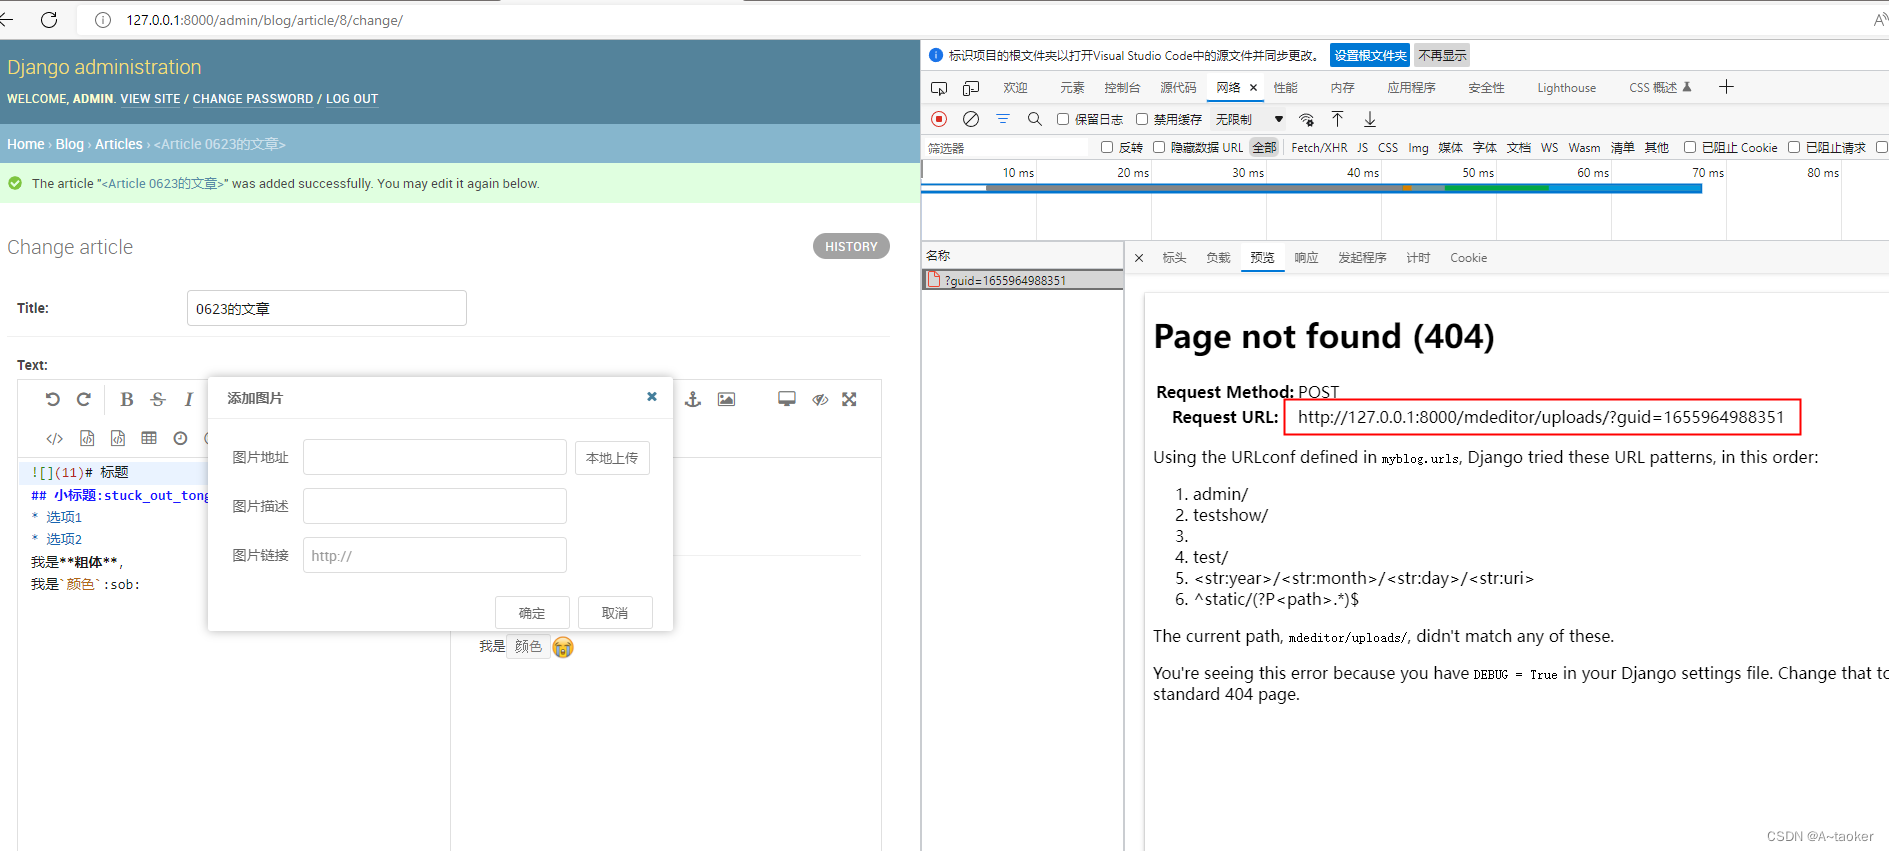This screenshot has height=851, width=1889.
Task: Check the 已阻止请求 checkbox
Action: pyautogui.click(x=1794, y=147)
